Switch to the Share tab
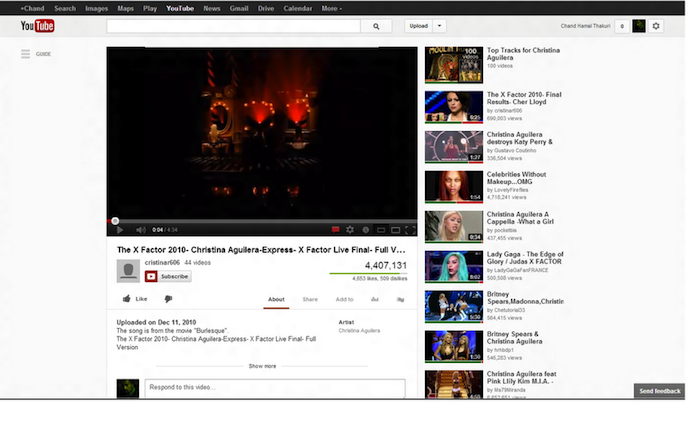This screenshot has width=700, height=438. 310,299
